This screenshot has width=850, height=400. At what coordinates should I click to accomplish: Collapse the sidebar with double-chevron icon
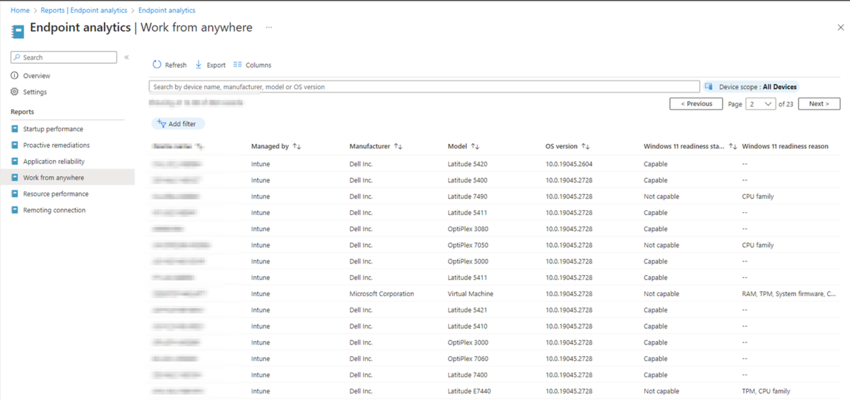126,57
